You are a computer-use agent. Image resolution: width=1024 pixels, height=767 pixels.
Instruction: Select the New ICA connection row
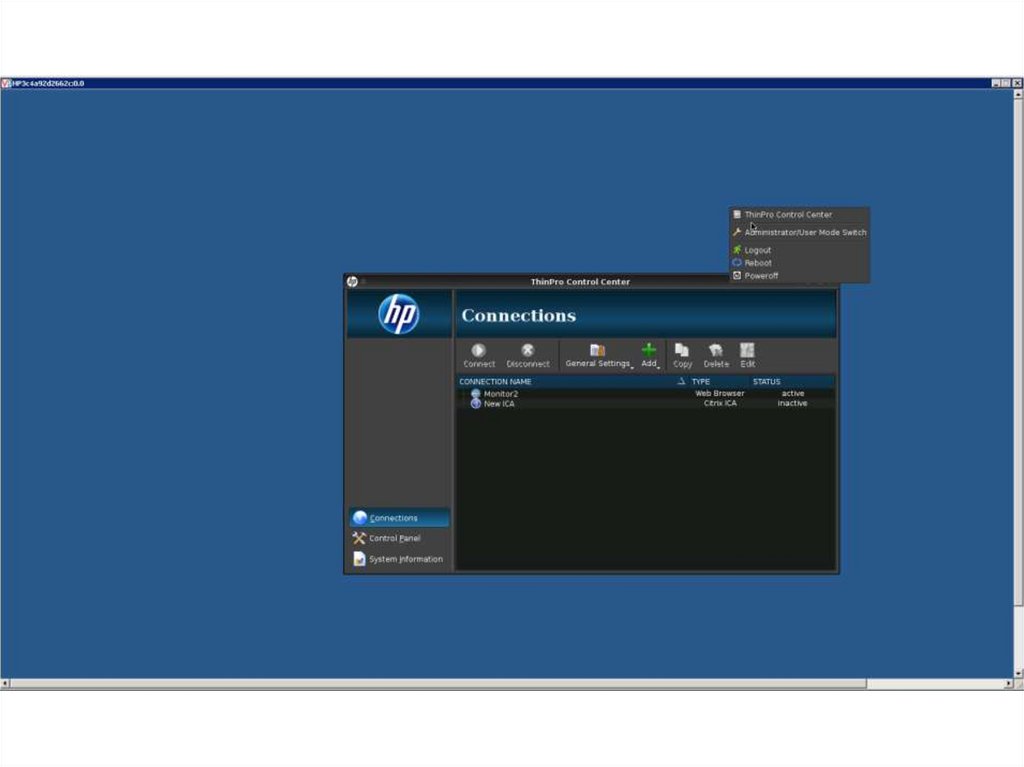click(645, 404)
